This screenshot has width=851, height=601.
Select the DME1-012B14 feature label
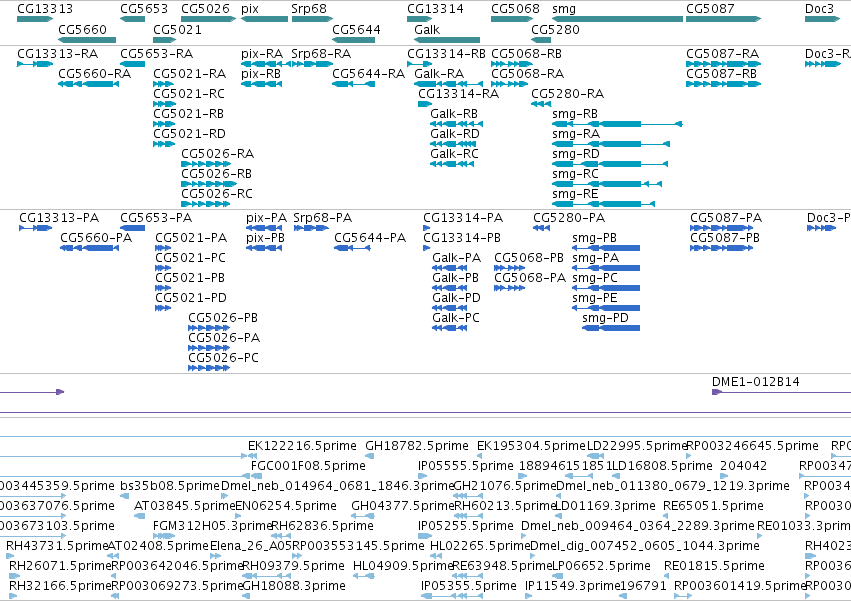tap(756, 382)
